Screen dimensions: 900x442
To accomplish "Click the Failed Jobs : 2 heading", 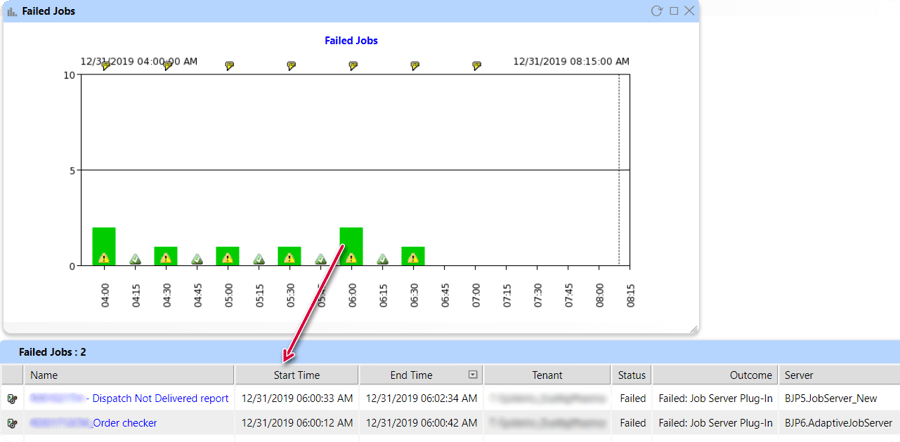I will tap(52, 352).
